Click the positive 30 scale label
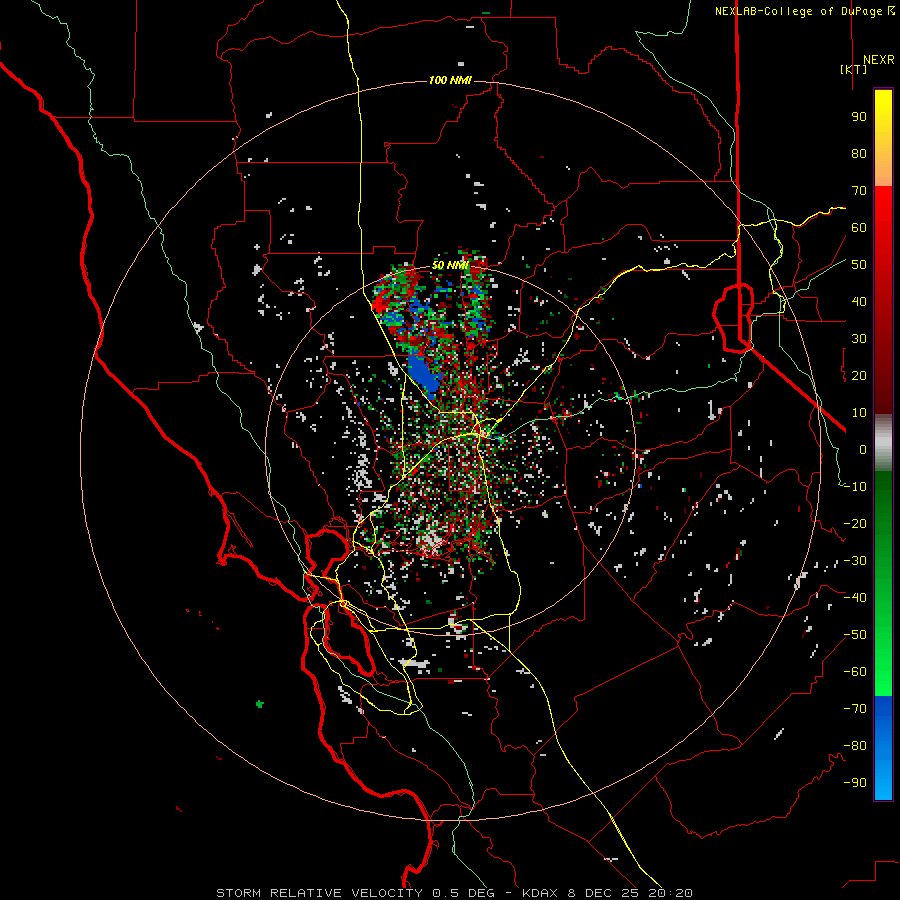 [859, 339]
